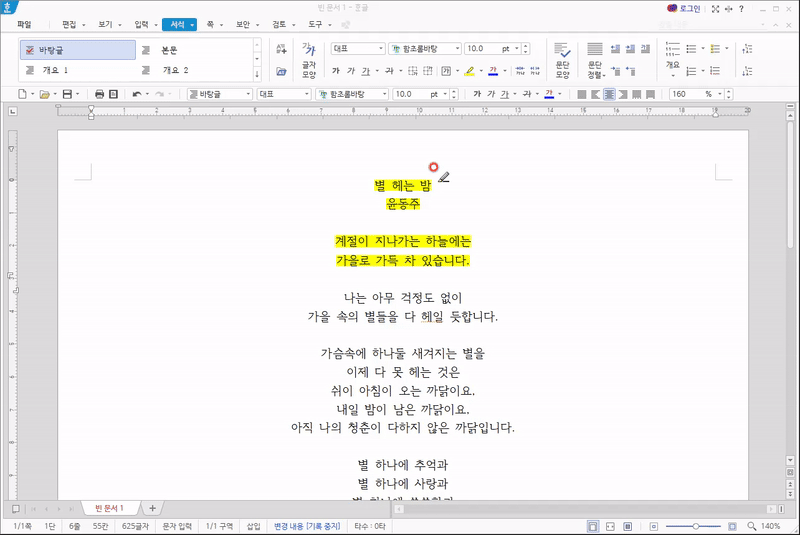Open the lower toolbar font 함초롬바탕 dropdown

click(385, 94)
